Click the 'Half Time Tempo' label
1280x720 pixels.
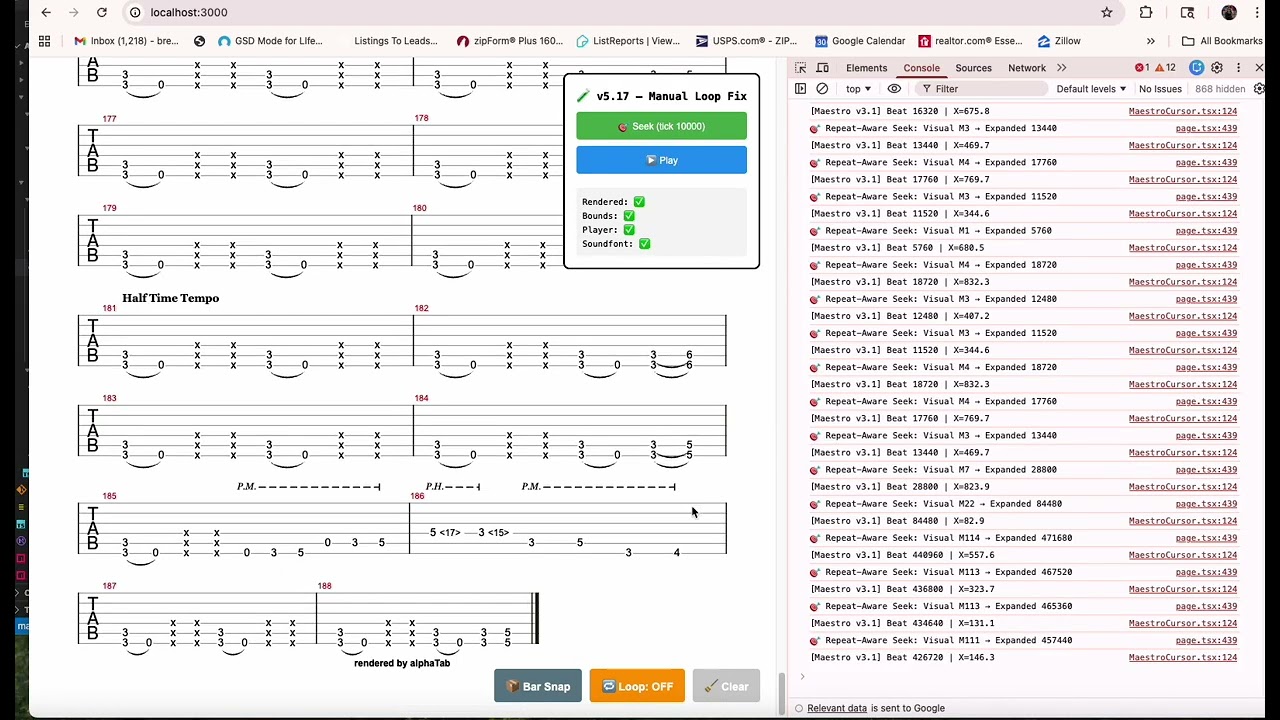click(170, 298)
